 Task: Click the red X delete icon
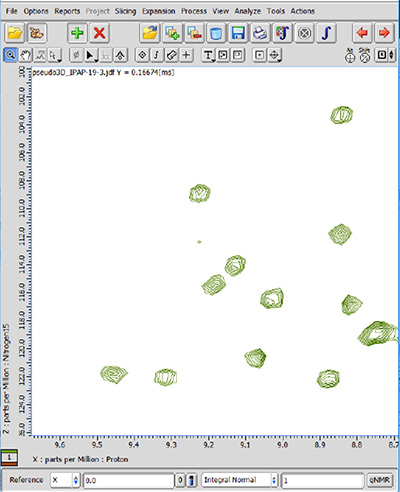click(99, 33)
